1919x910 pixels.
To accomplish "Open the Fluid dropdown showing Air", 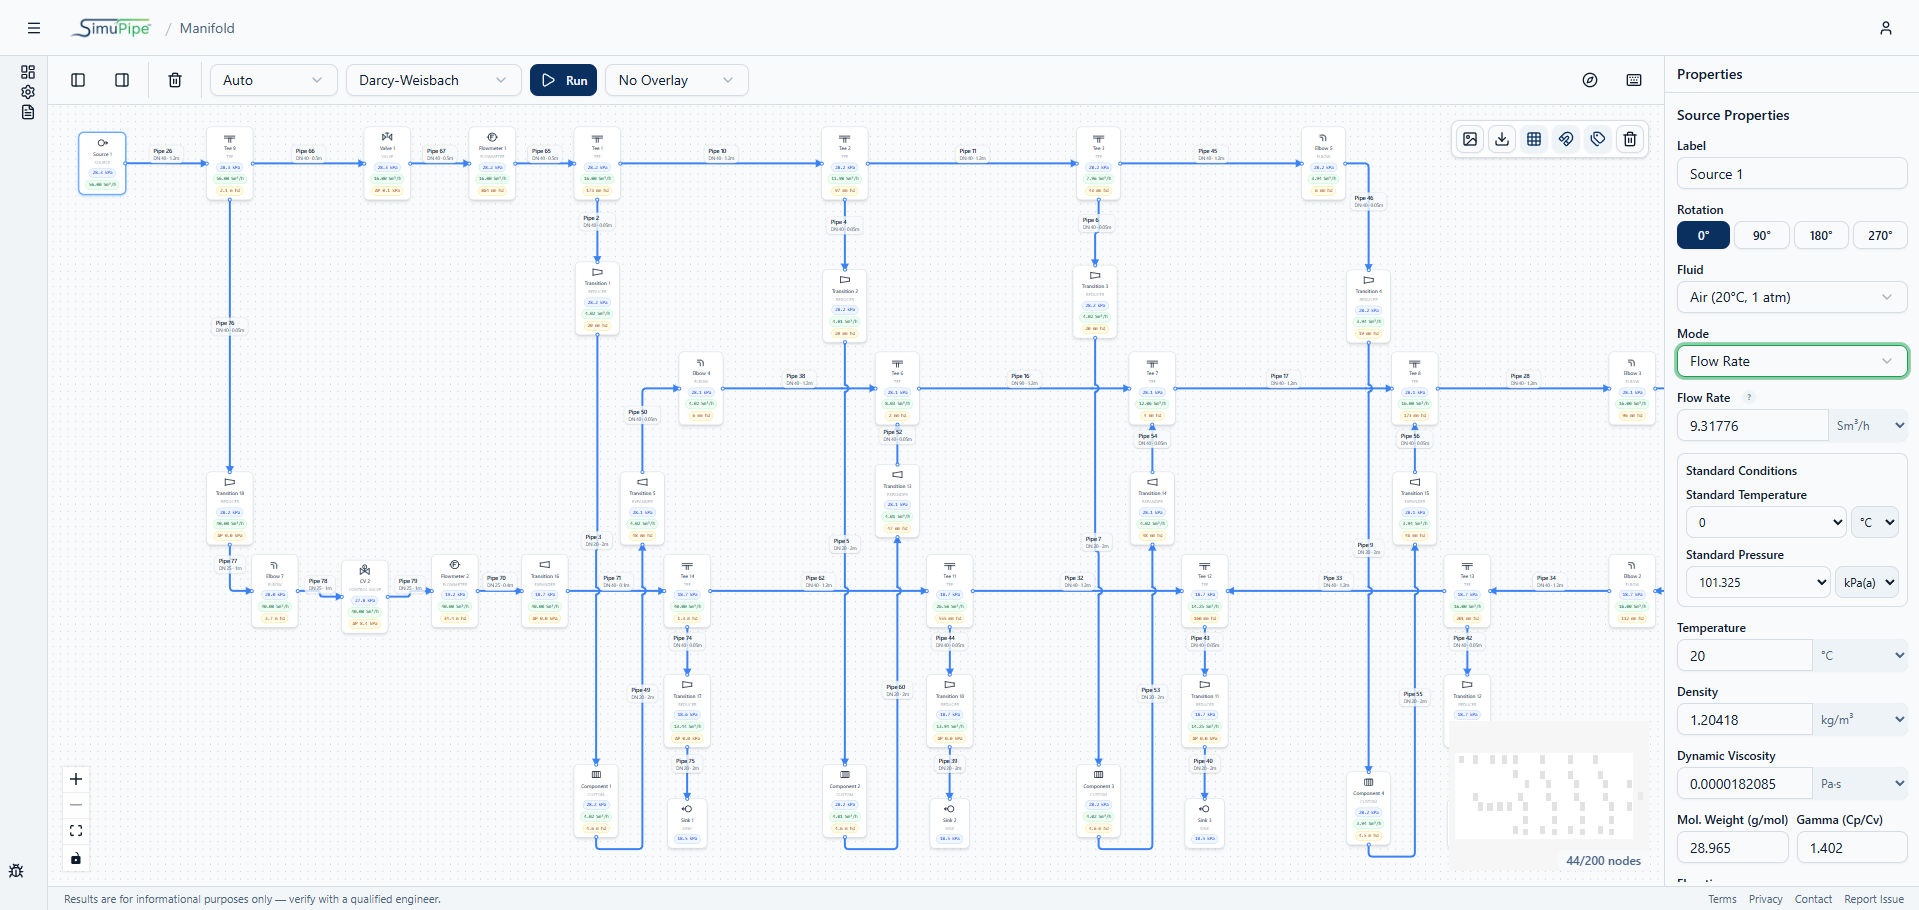I will tap(1792, 297).
